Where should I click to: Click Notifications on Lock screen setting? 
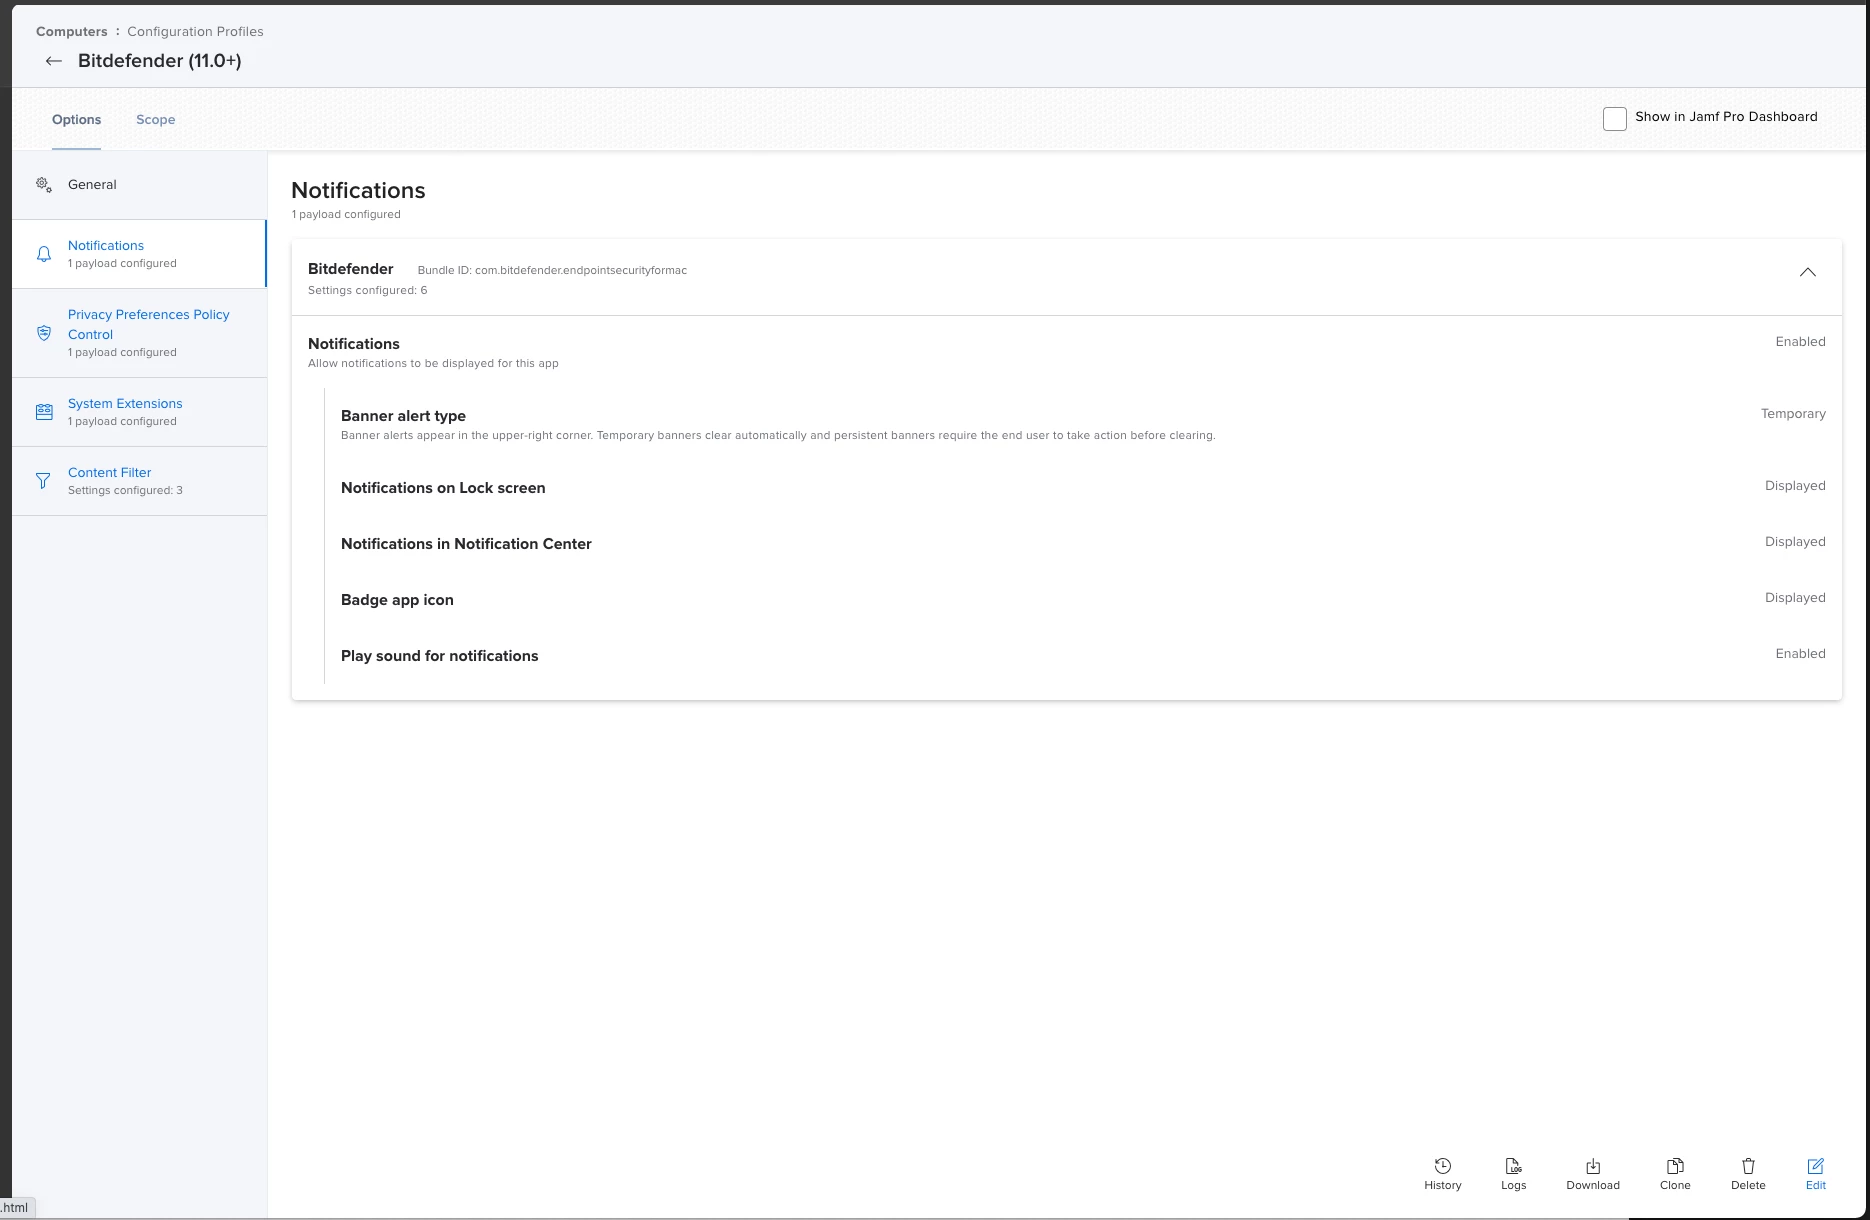coord(443,488)
